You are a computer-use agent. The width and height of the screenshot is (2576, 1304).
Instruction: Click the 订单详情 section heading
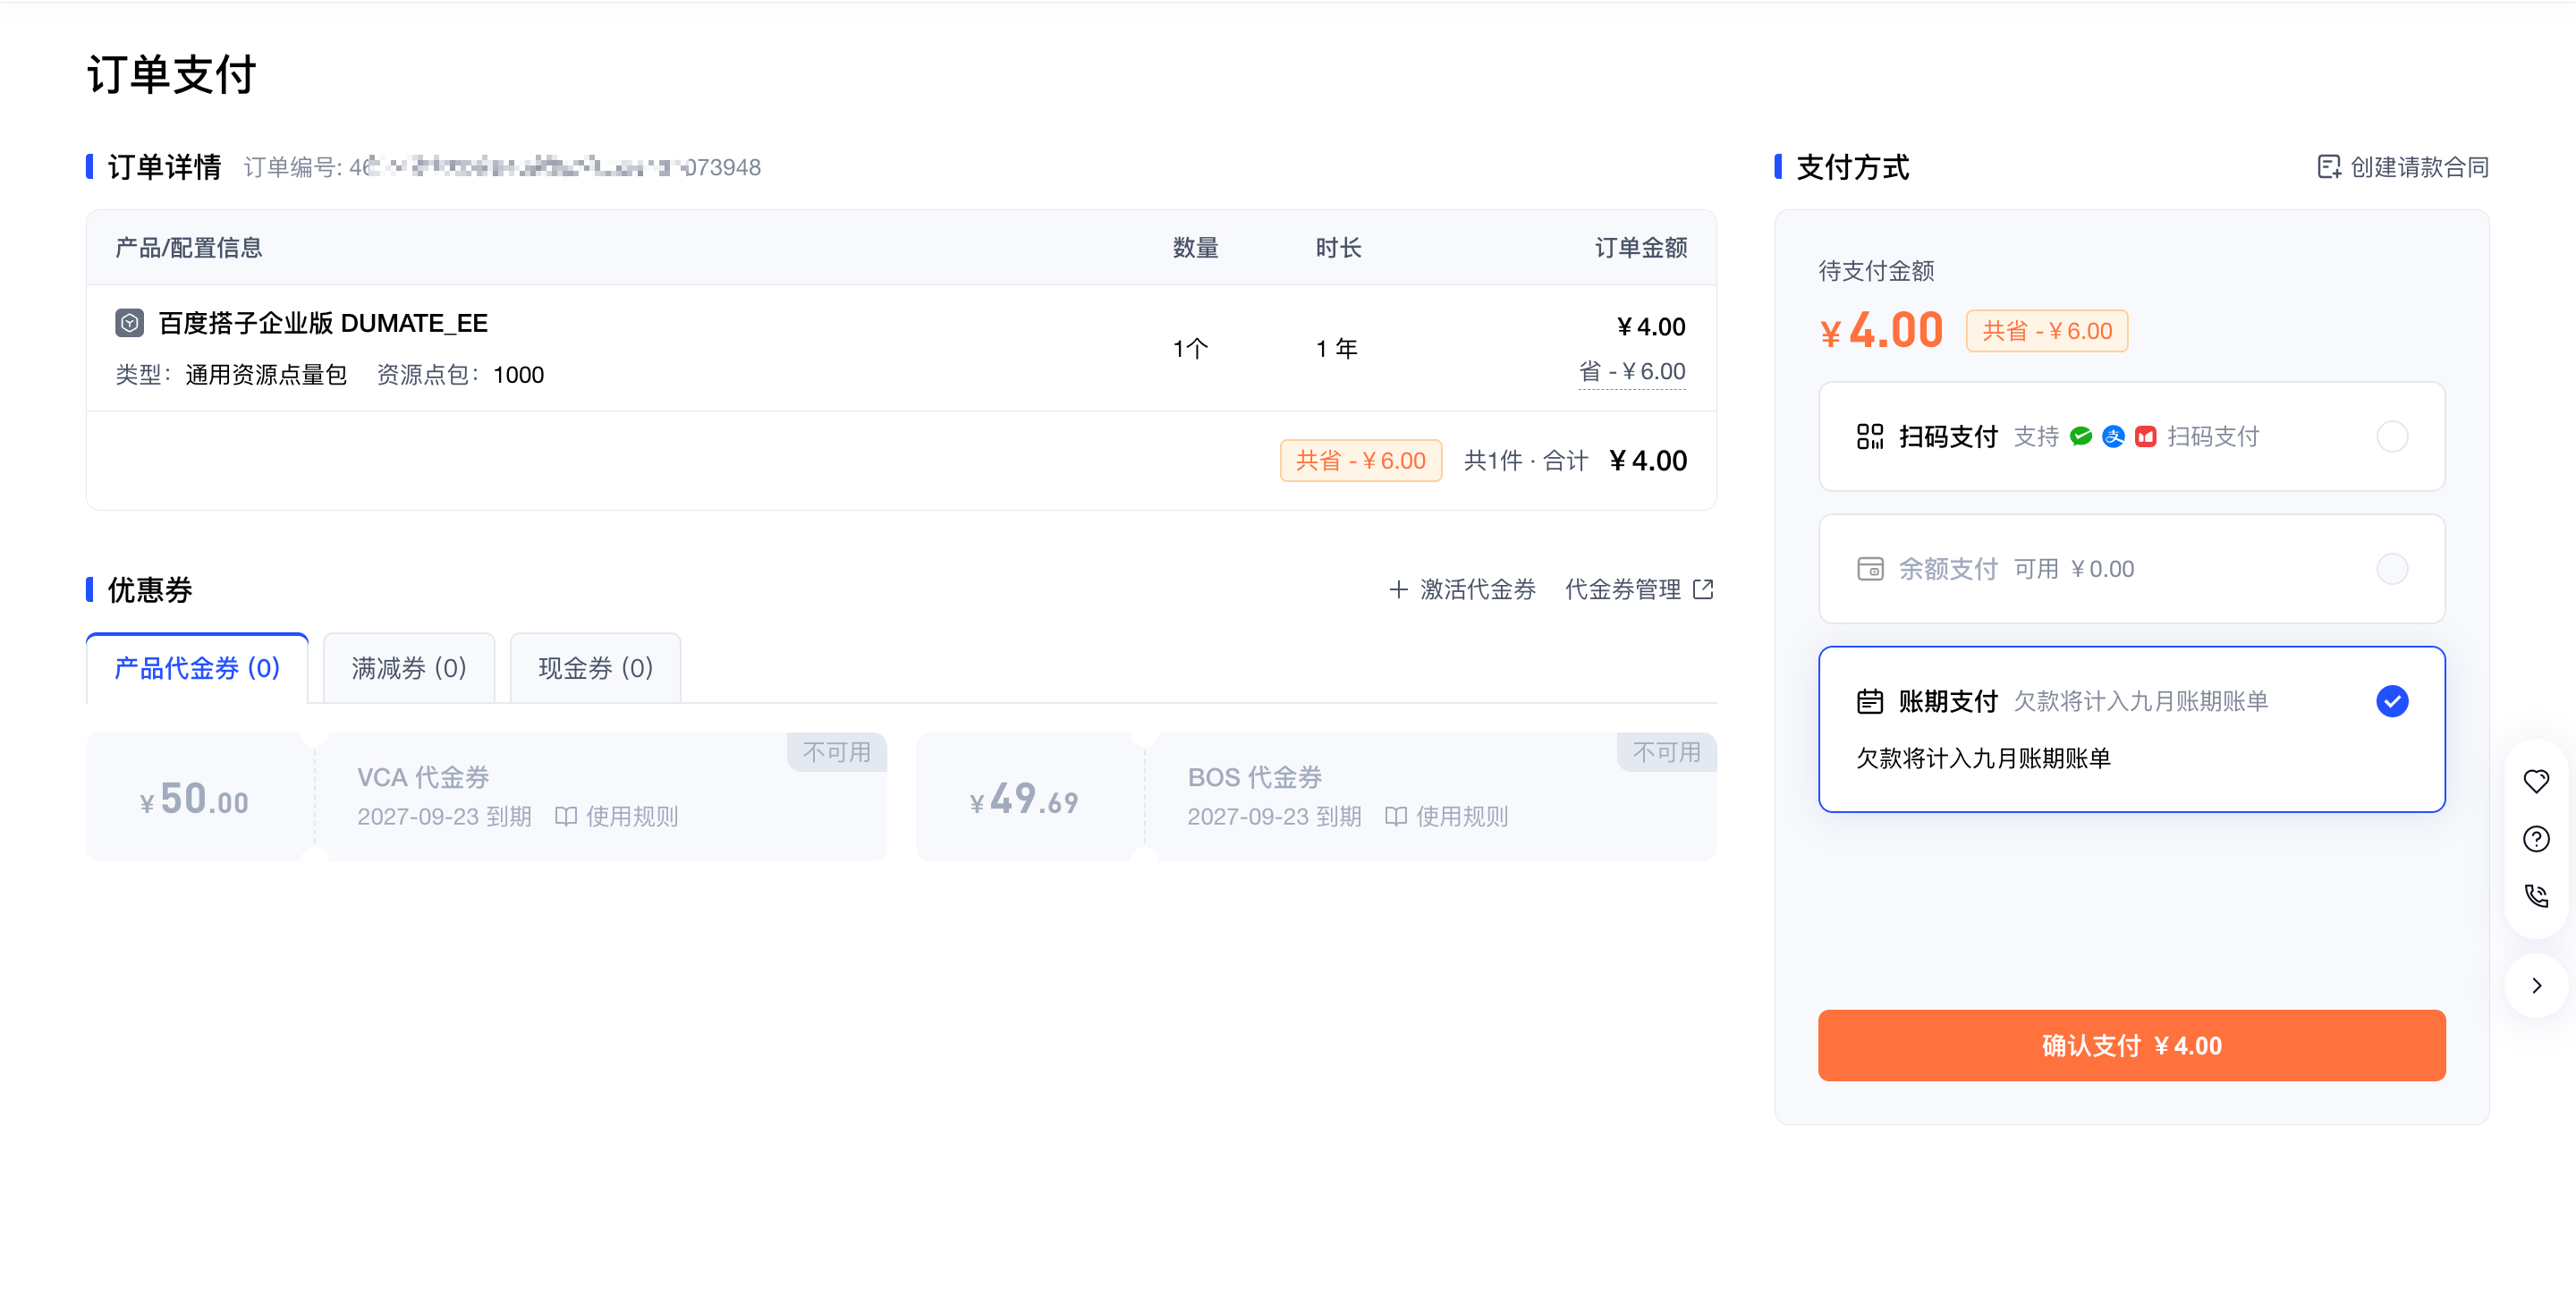tap(164, 167)
